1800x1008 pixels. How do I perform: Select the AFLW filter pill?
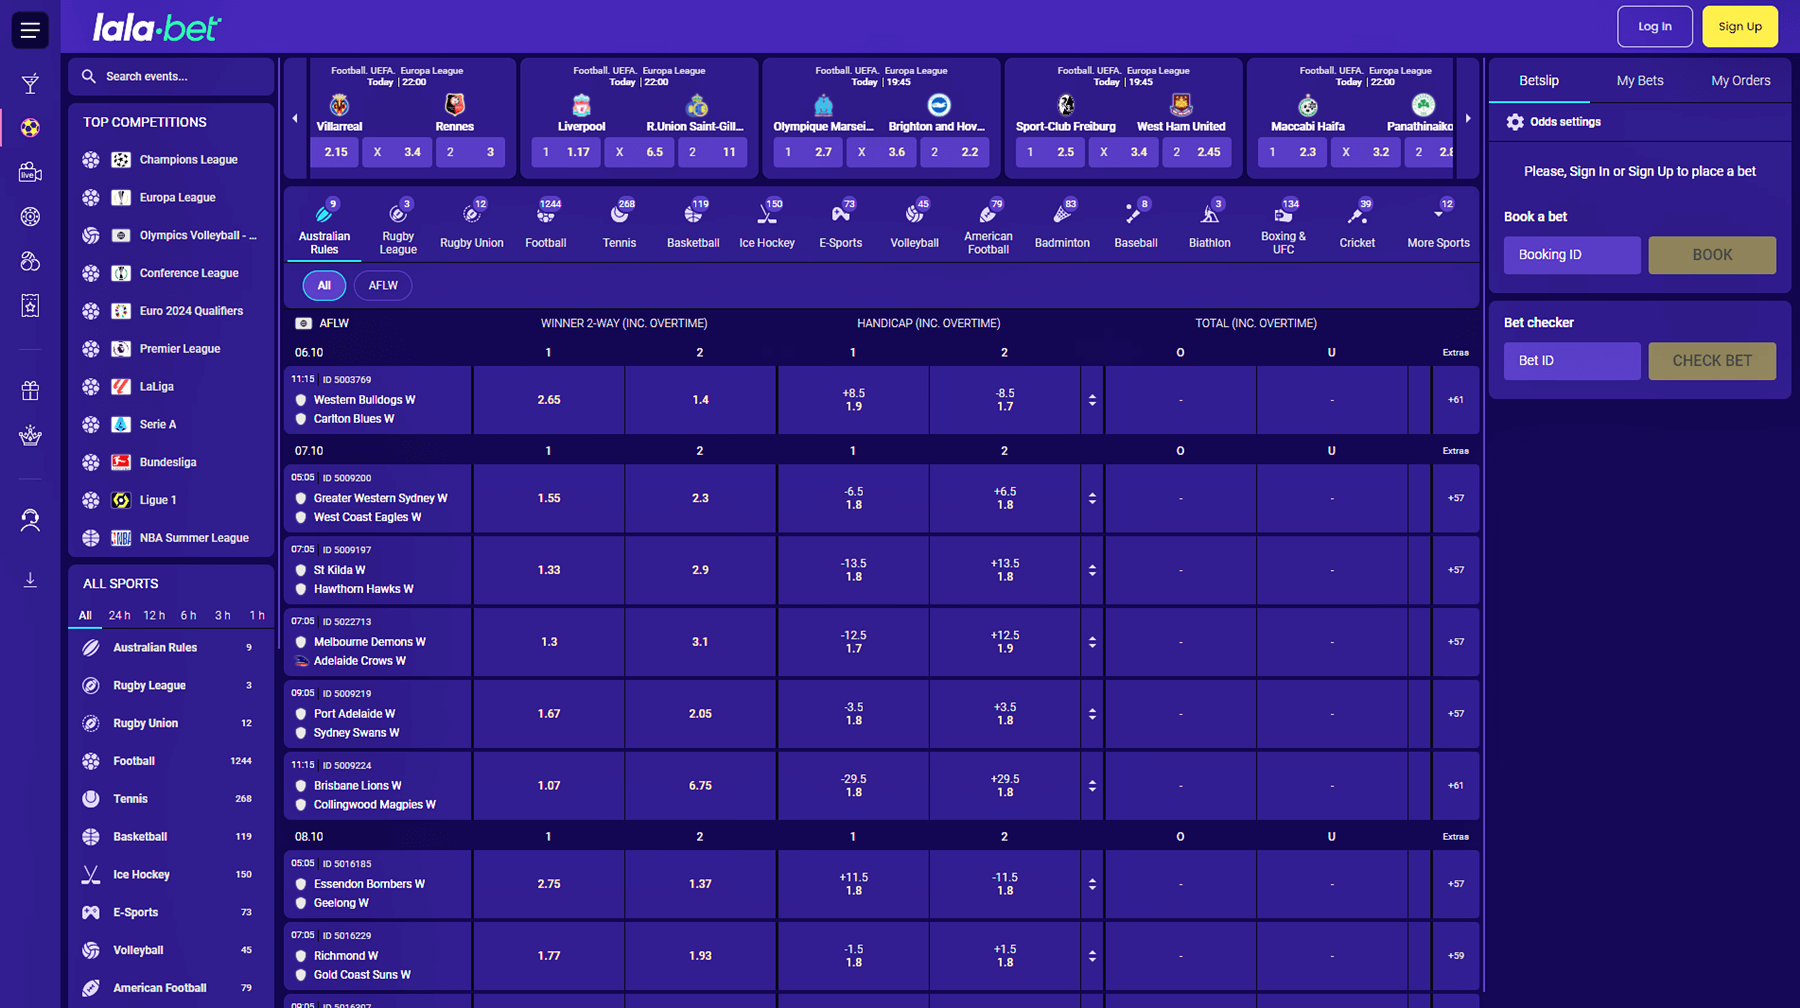(x=383, y=286)
